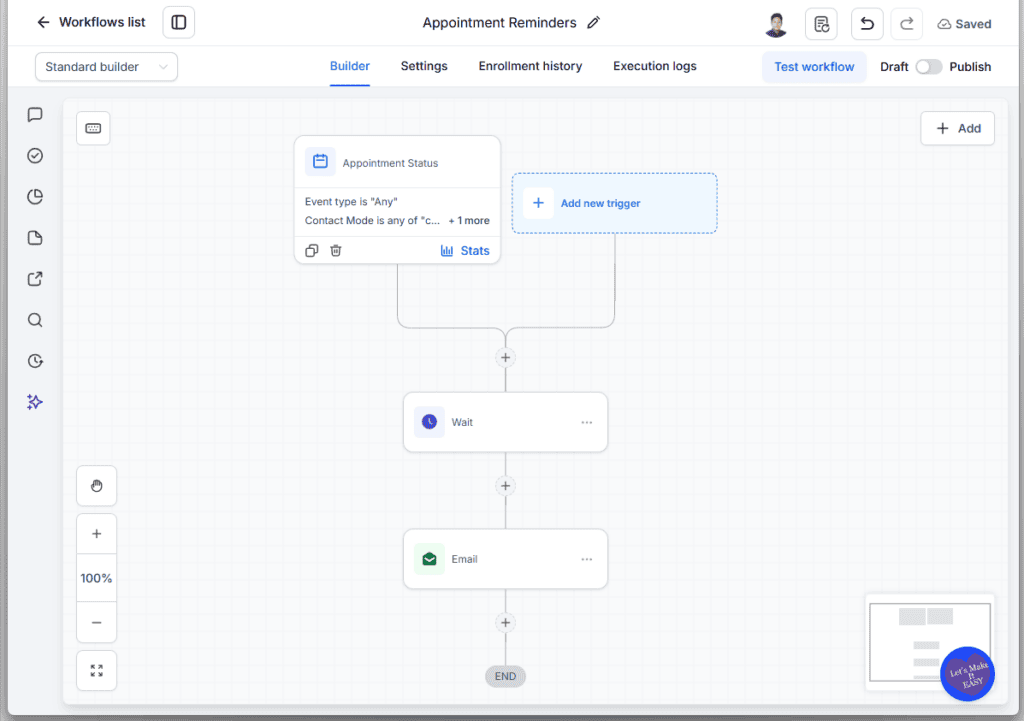Open the history clock sidebar icon

click(35, 361)
